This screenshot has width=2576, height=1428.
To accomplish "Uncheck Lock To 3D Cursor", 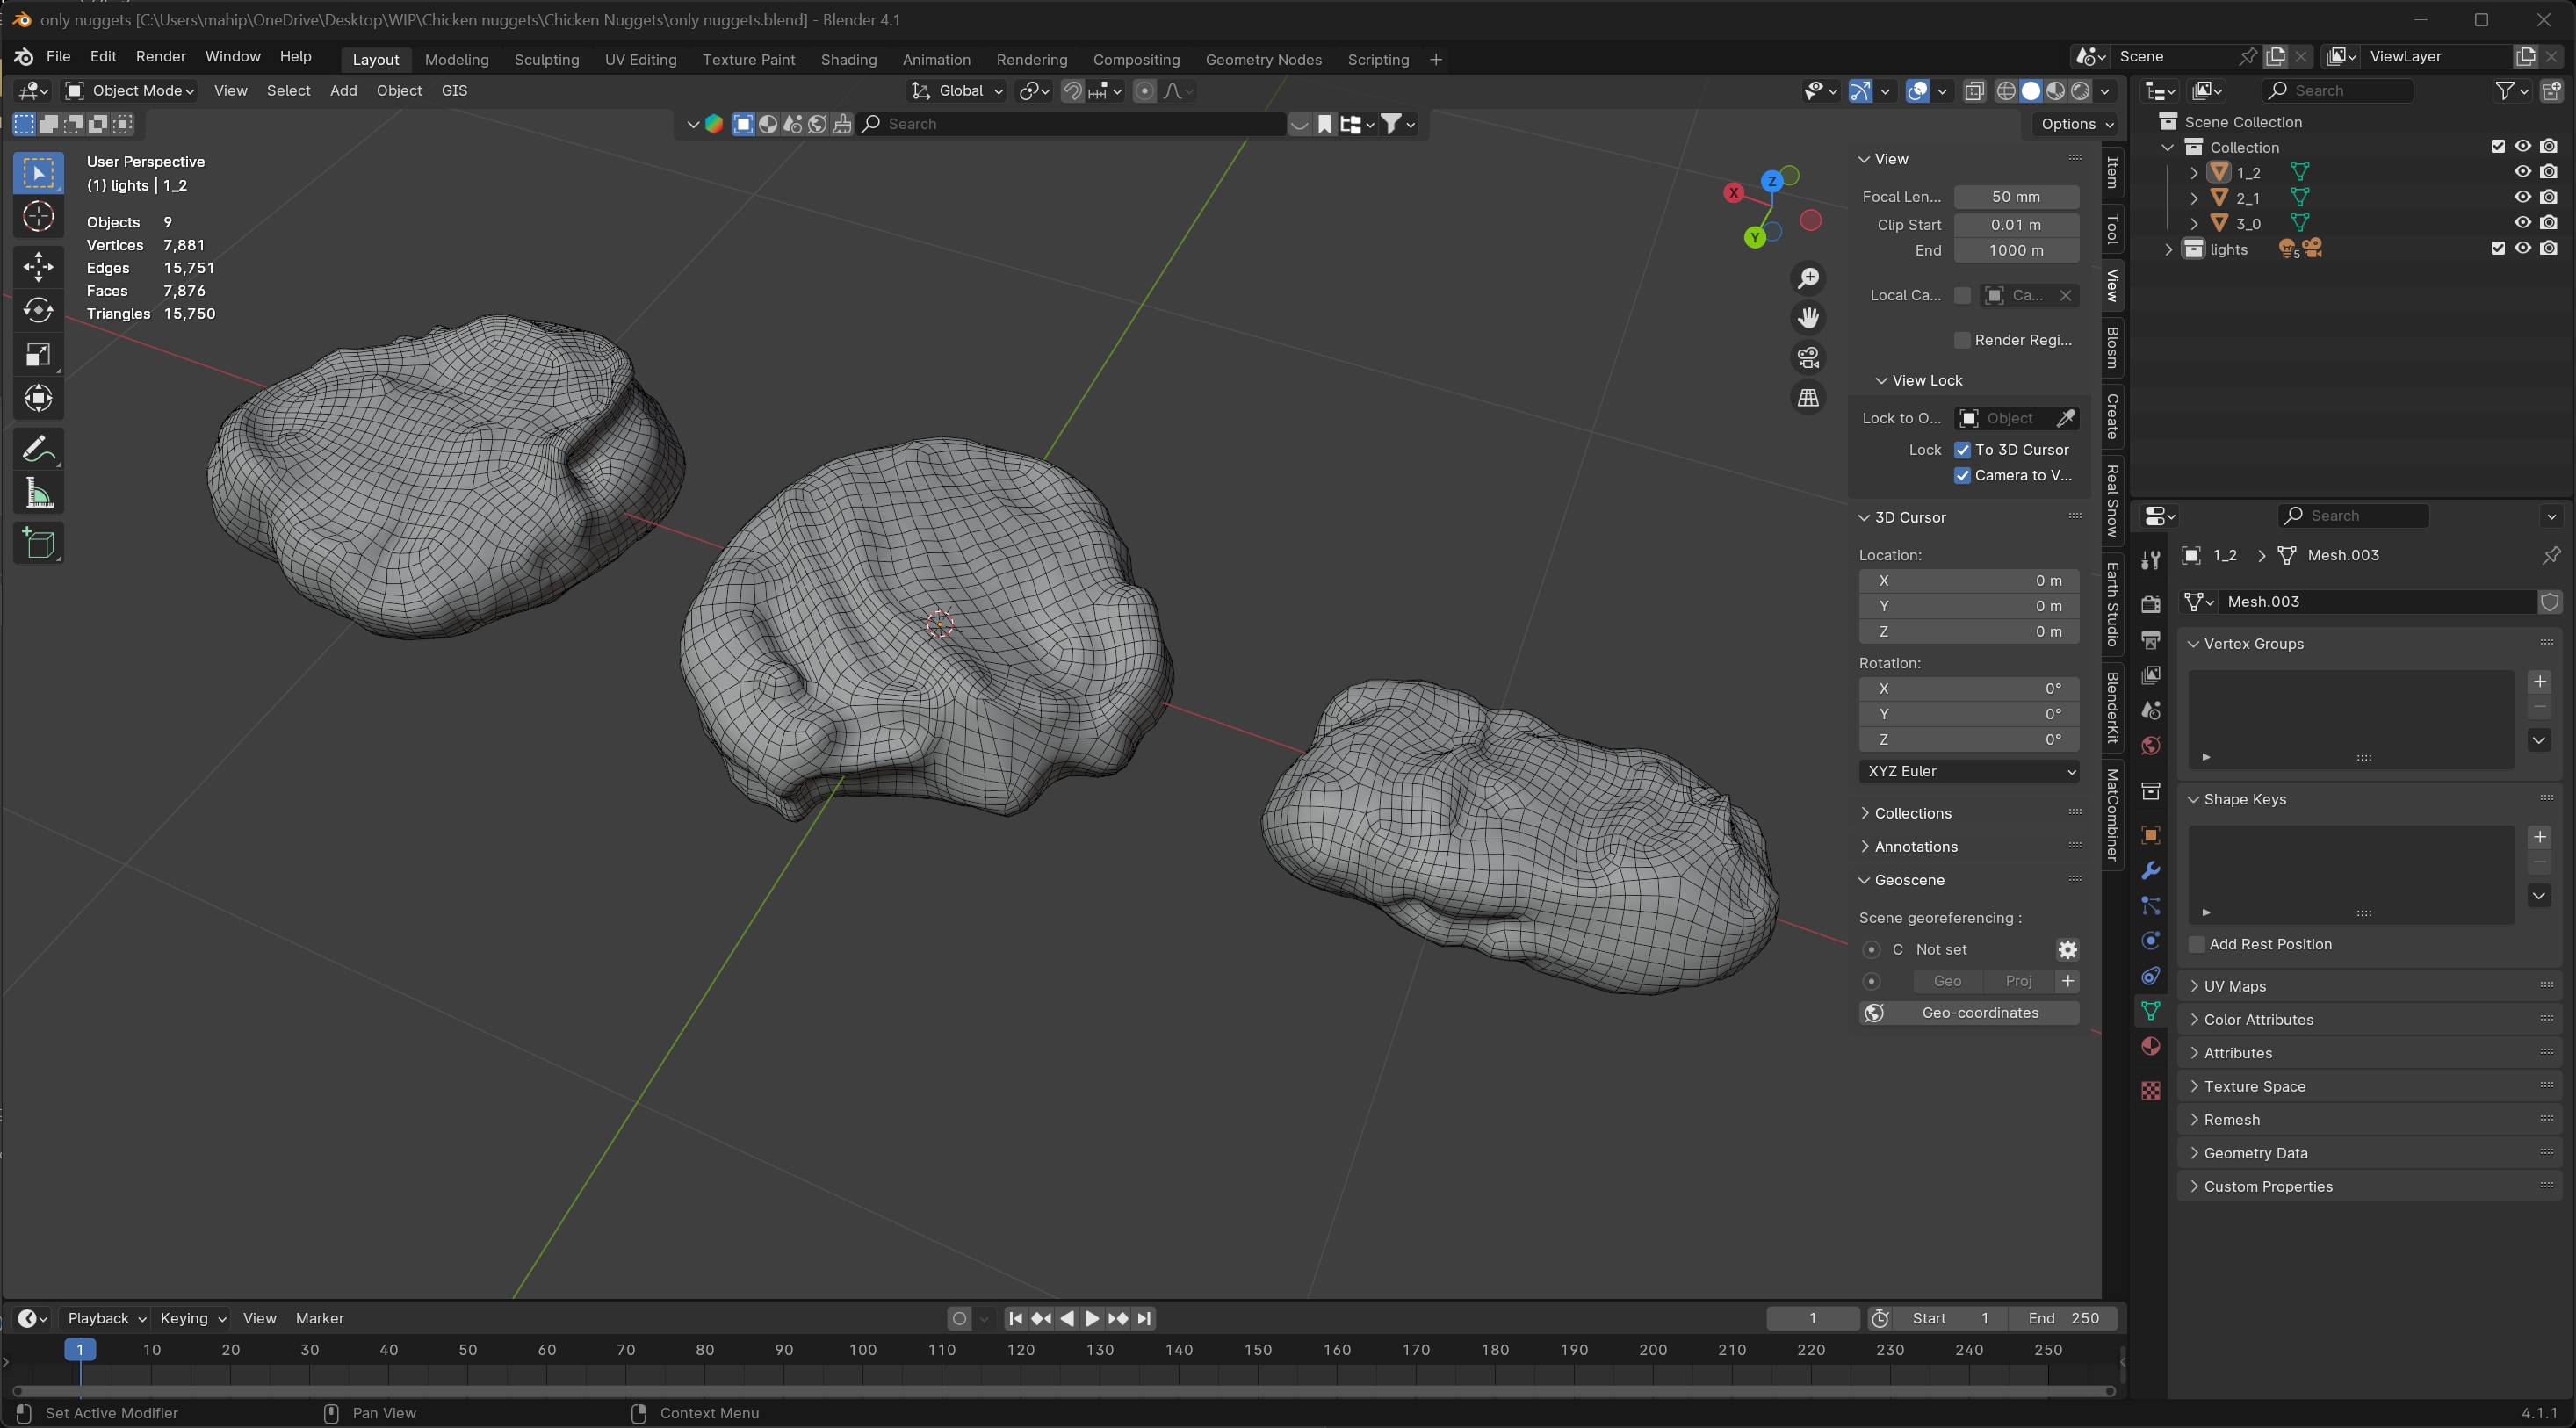I will pyautogui.click(x=1962, y=450).
